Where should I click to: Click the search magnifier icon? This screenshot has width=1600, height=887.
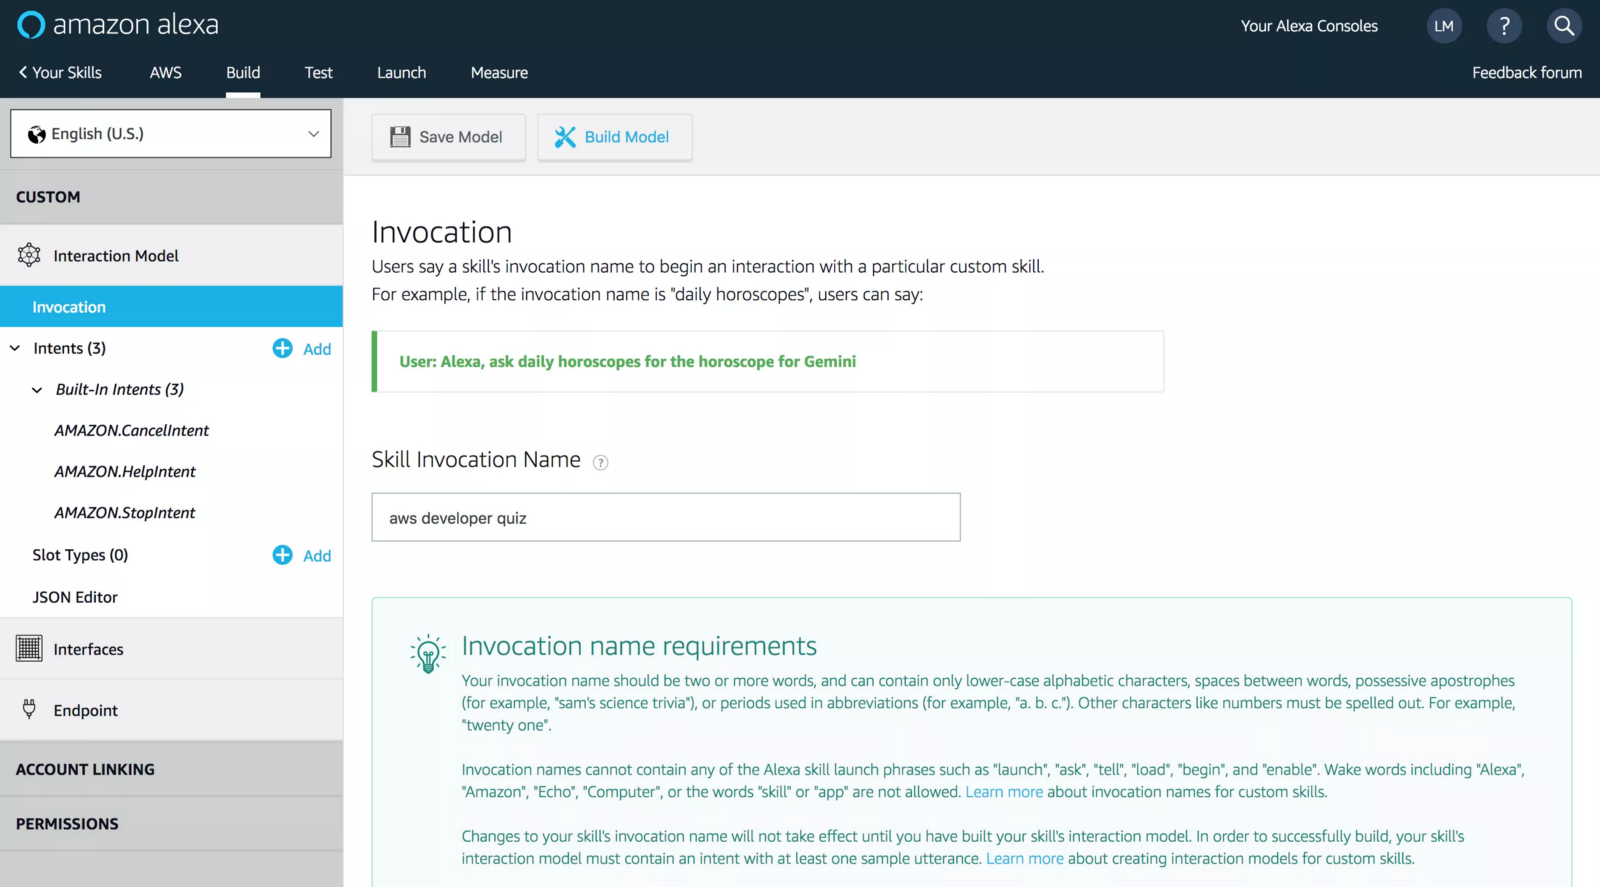point(1564,26)
